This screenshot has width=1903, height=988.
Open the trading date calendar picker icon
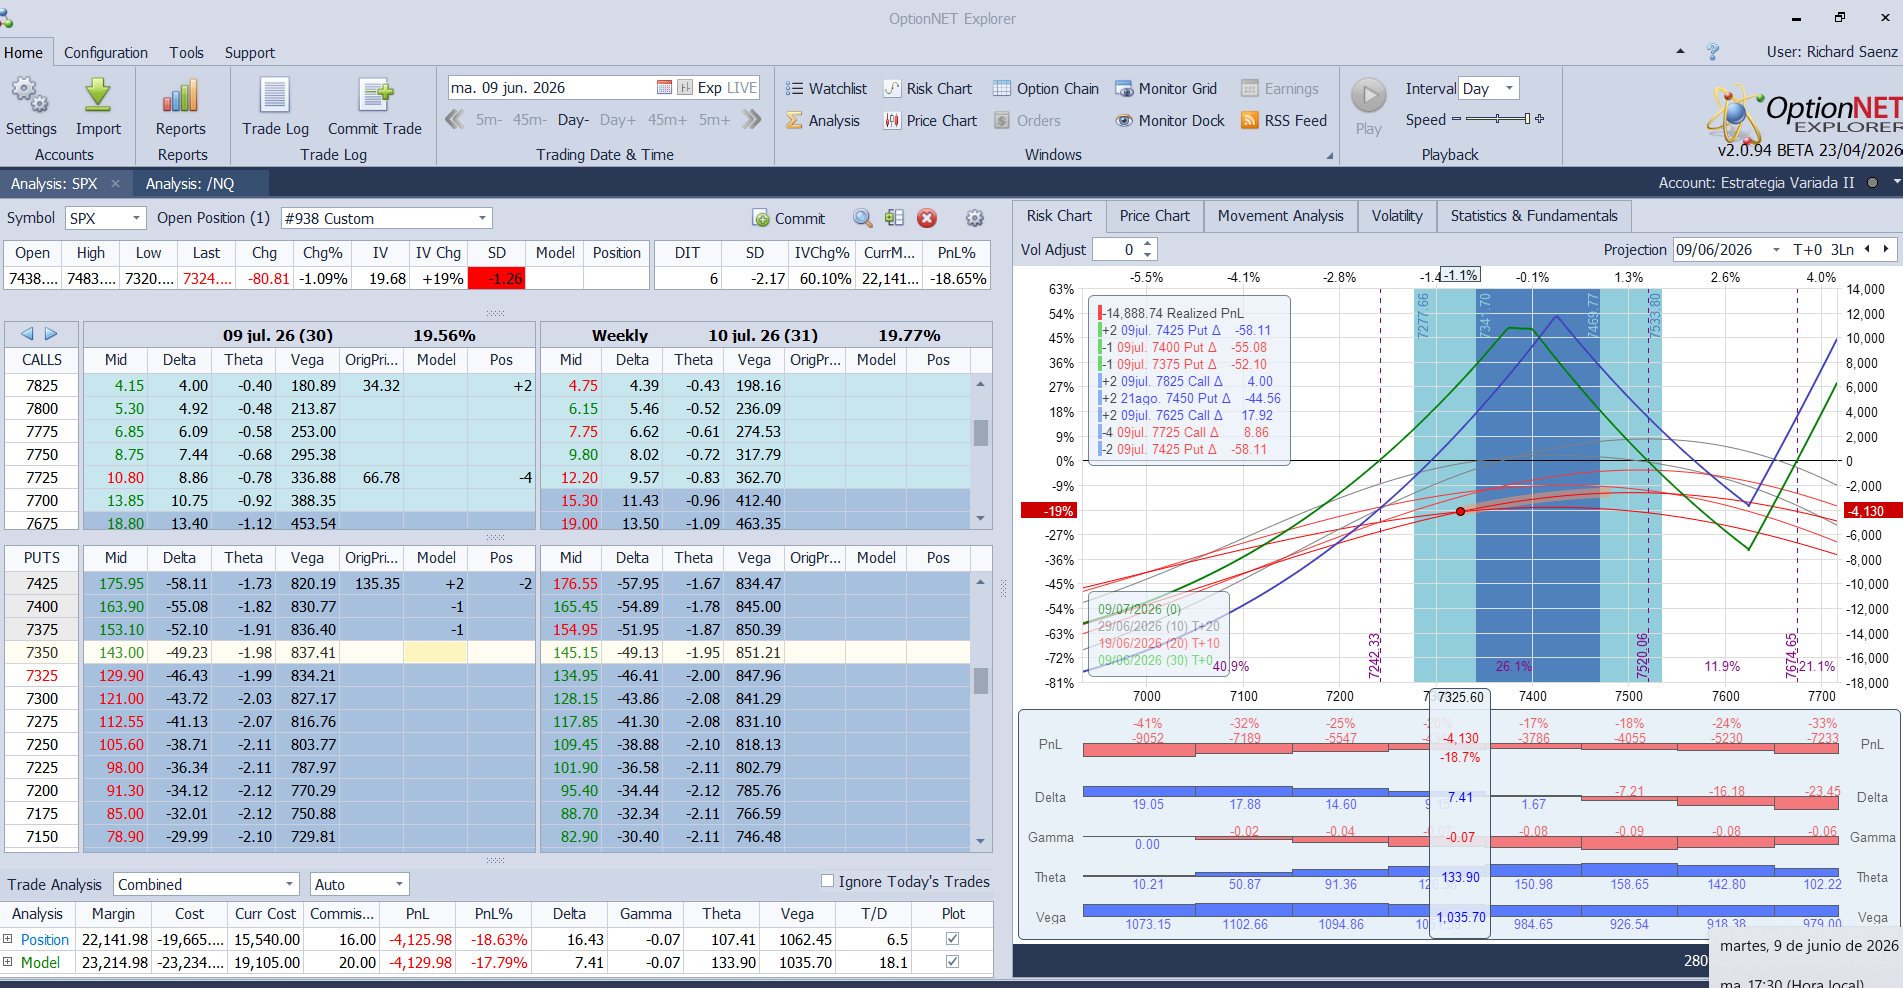click(x=664, y=87)
